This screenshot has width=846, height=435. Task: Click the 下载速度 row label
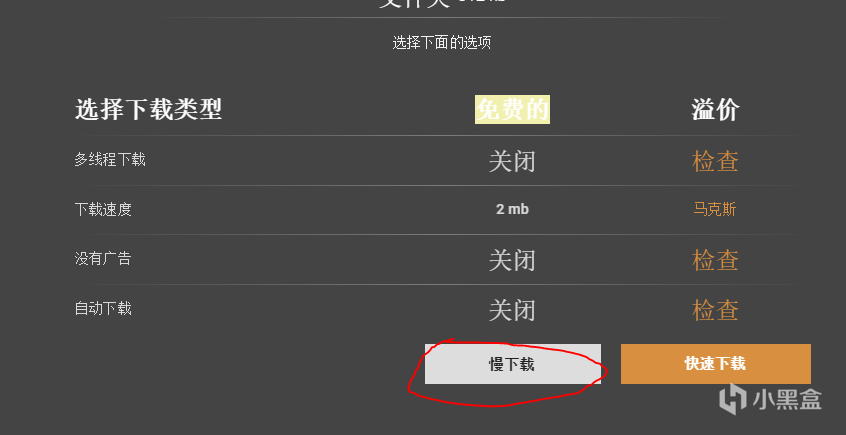click(x=103, y=209)
